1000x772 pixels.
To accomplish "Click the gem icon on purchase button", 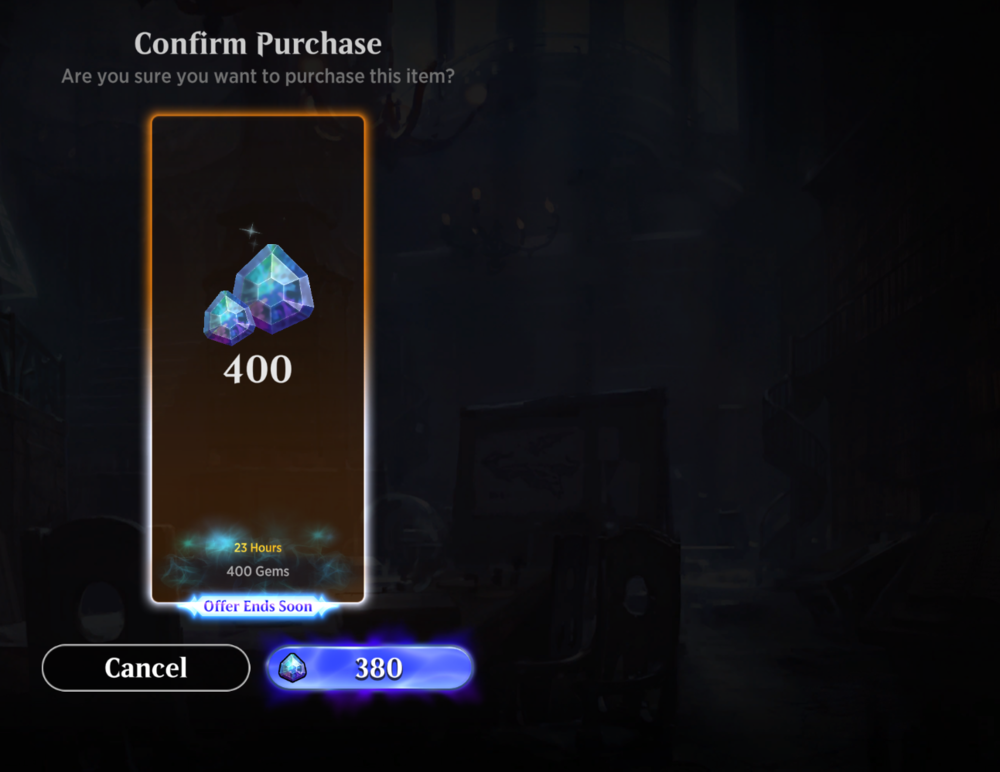I will 292,668.
